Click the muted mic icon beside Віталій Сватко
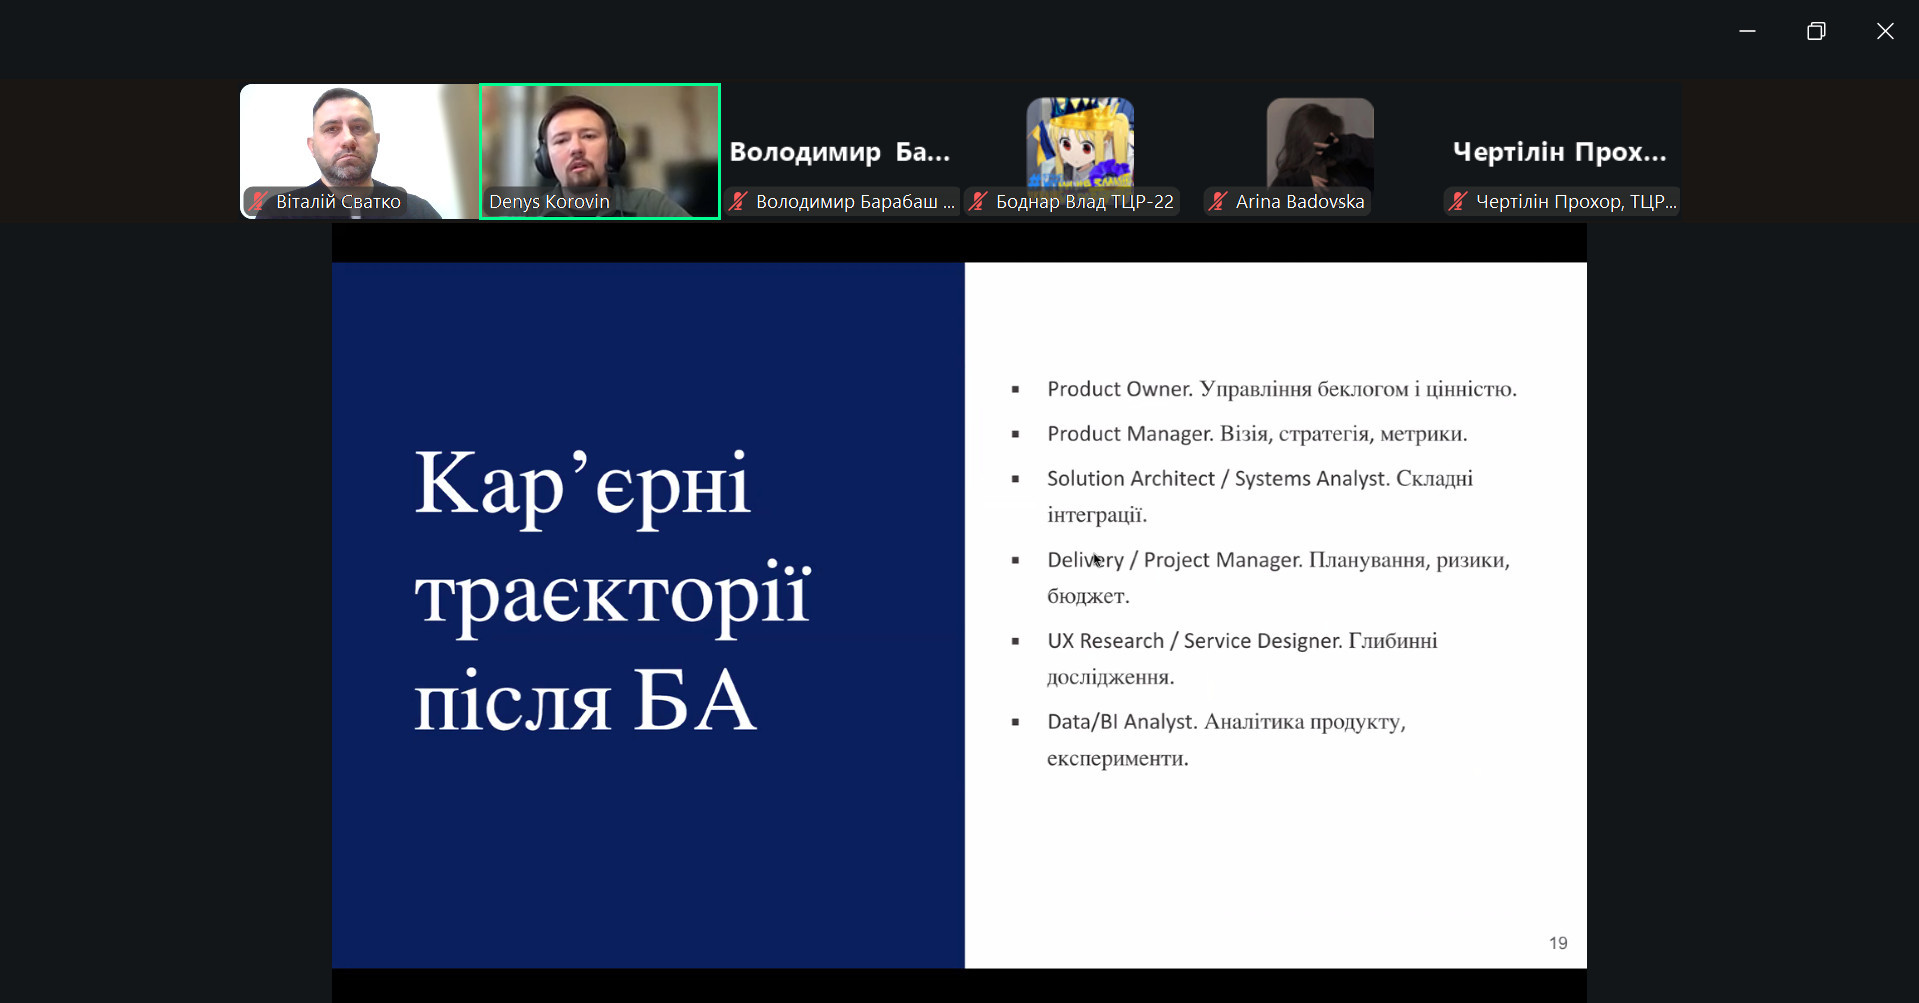The width and height of the screenshot is (1919, 1003). [259, 201]
